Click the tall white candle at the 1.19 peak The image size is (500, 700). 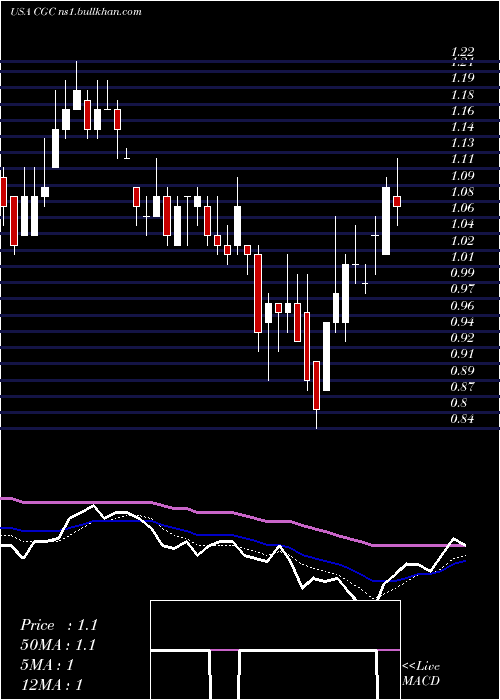(77, 100)
